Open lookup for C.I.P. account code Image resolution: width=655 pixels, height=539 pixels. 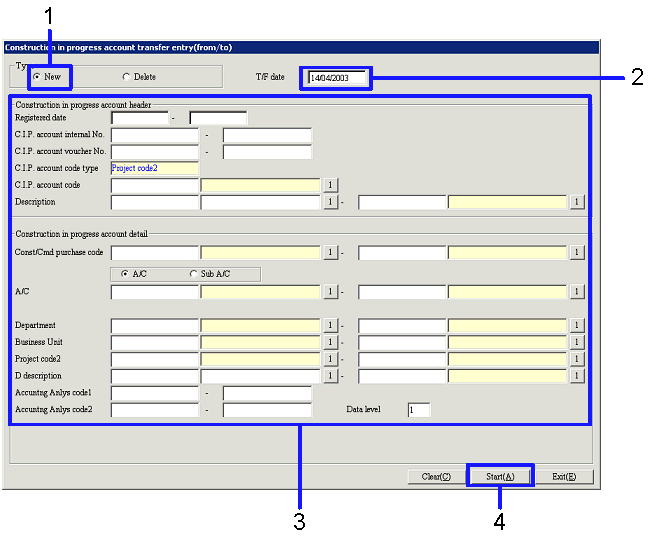pyautogui.click(x=329, y=185)
